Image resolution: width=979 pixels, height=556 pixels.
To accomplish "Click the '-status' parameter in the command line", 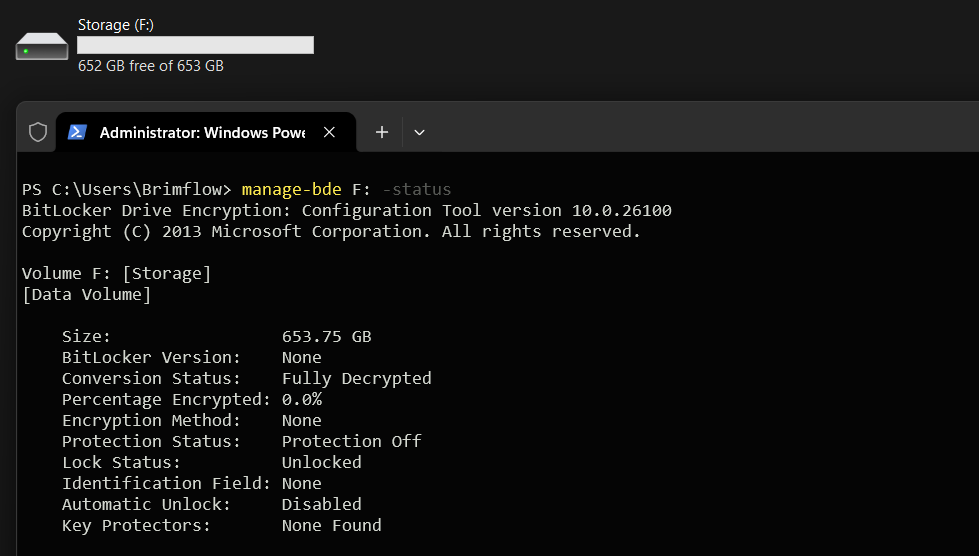I will [416, 190].
